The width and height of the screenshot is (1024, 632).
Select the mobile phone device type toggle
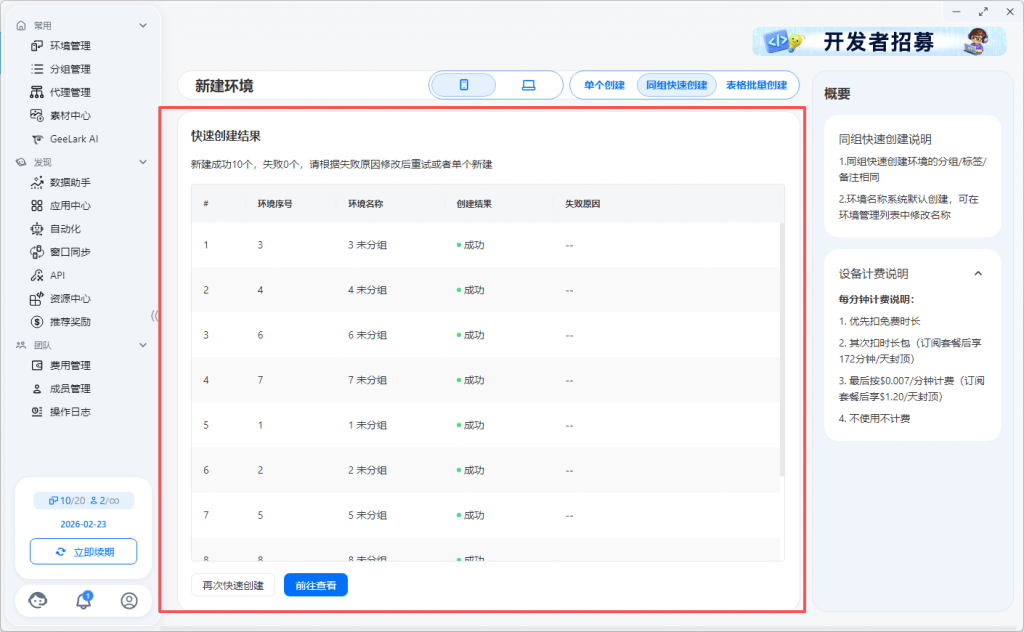coord(464,85)
